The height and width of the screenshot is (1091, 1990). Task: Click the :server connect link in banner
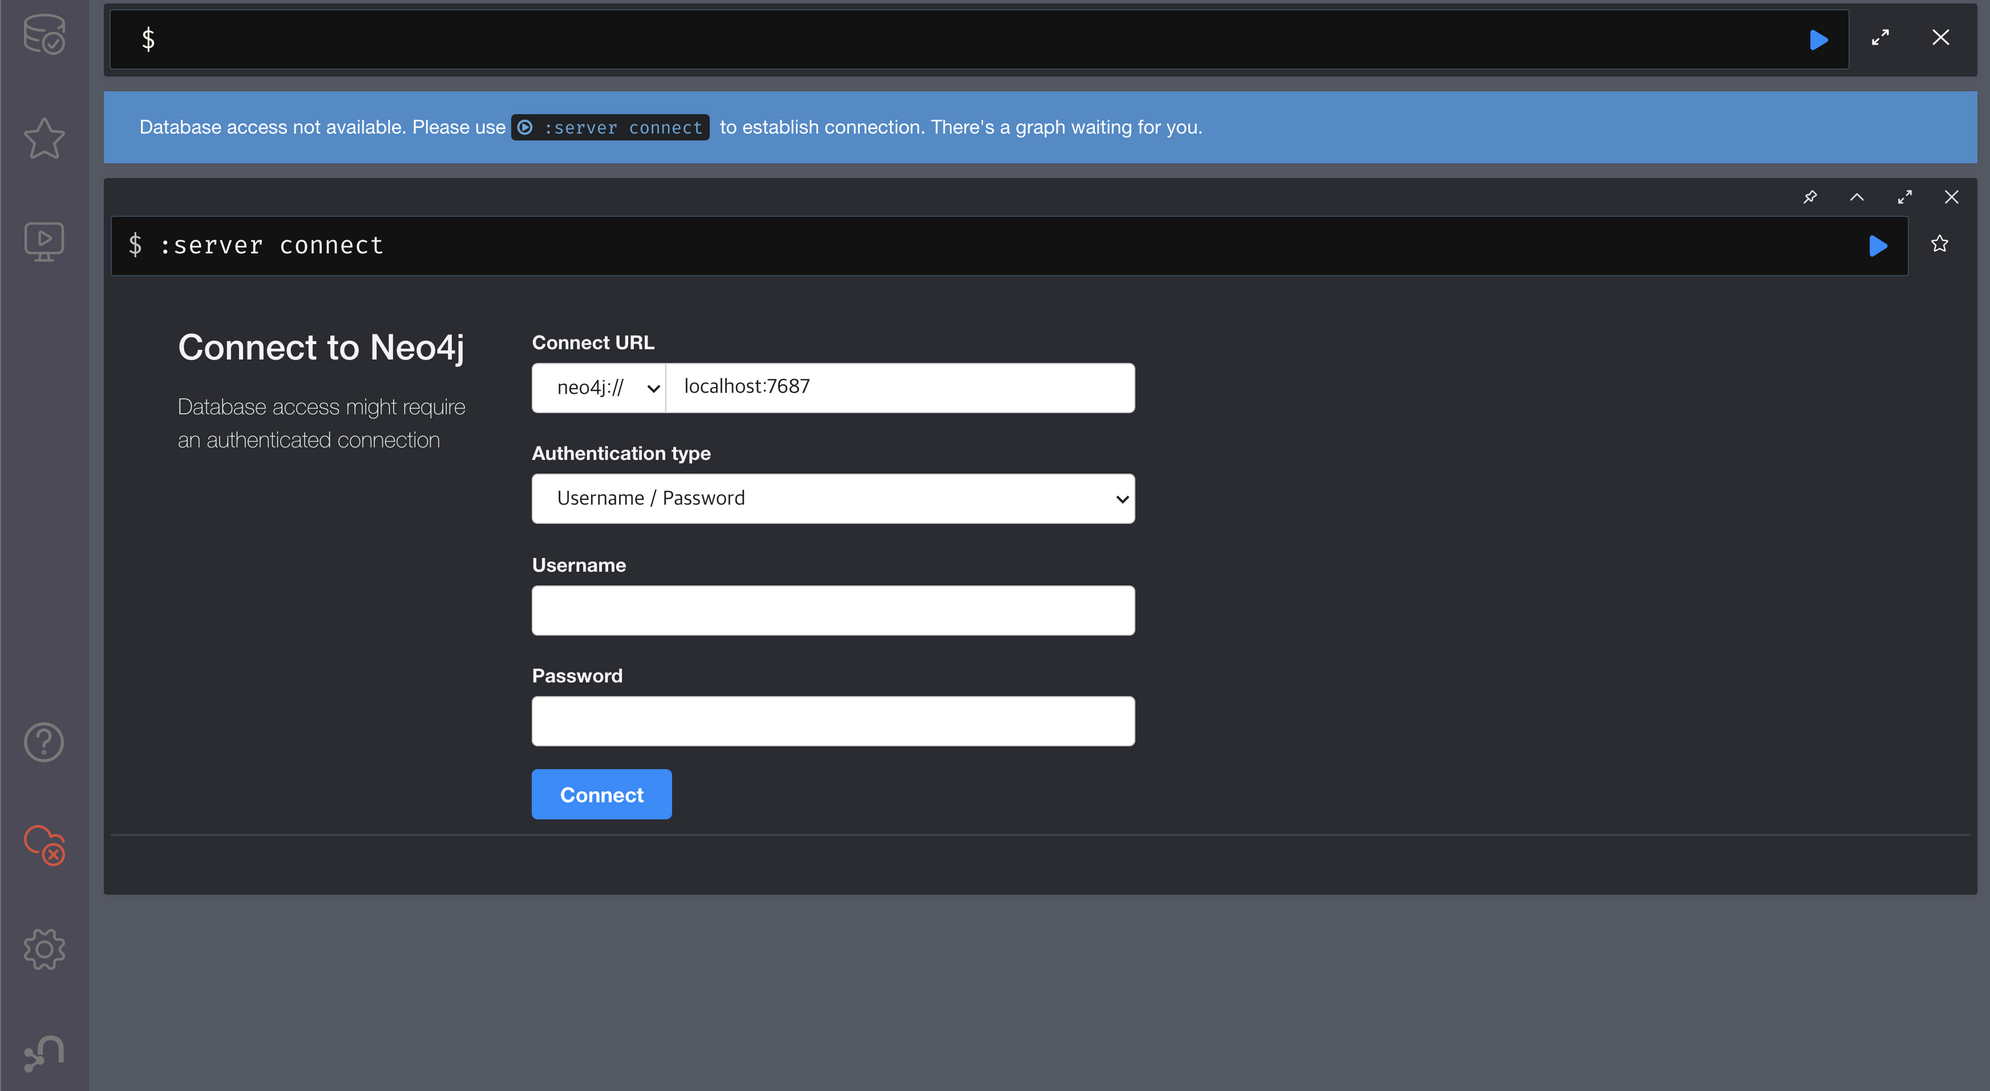click(x=610, y=128)
